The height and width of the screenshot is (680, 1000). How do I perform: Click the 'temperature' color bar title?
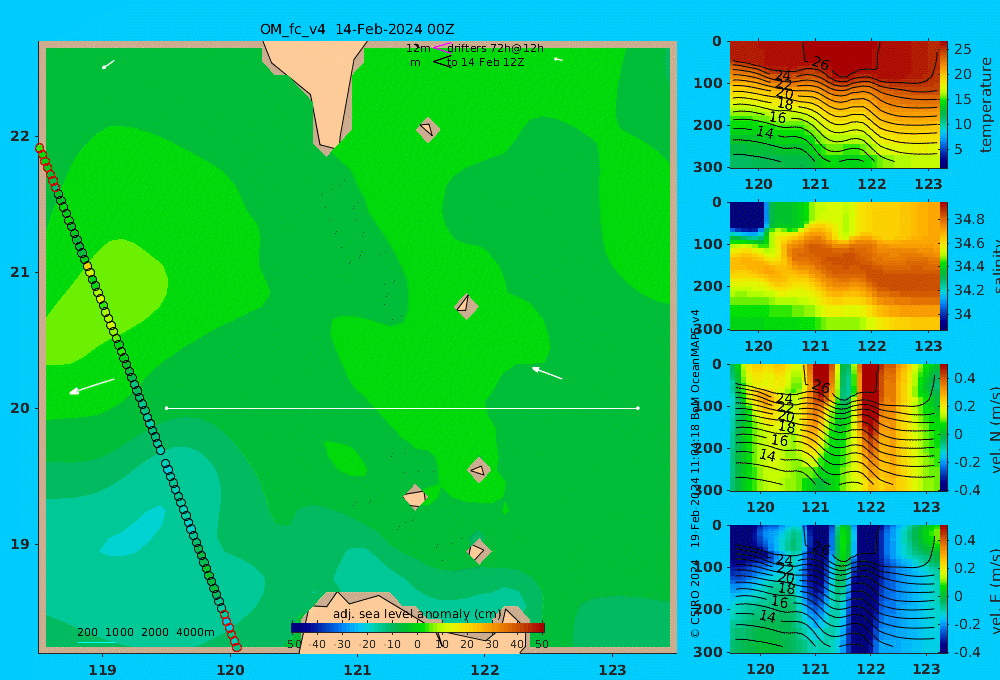[987, 105]
